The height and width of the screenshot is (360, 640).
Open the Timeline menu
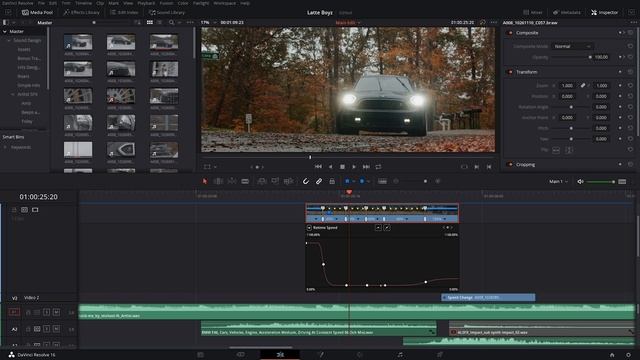[x=83, y=3]
